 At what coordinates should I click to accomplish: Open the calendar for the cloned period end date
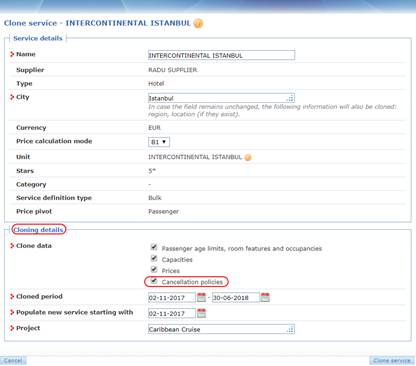click(x=265, y=297)
